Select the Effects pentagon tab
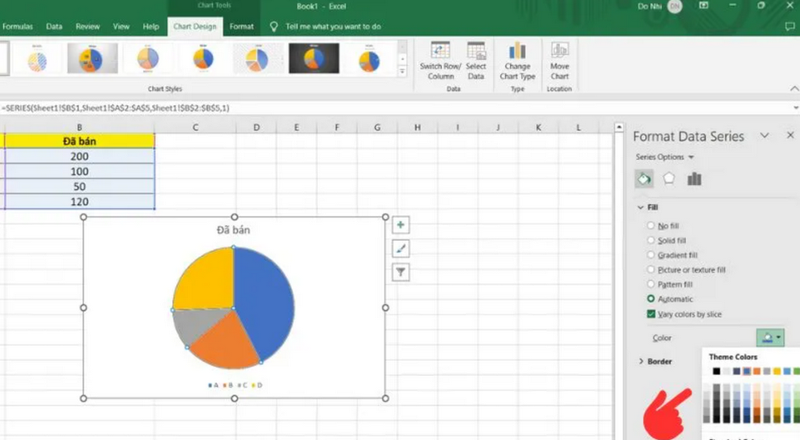Viewport: 800px width, 440px height. click(669, 178)
